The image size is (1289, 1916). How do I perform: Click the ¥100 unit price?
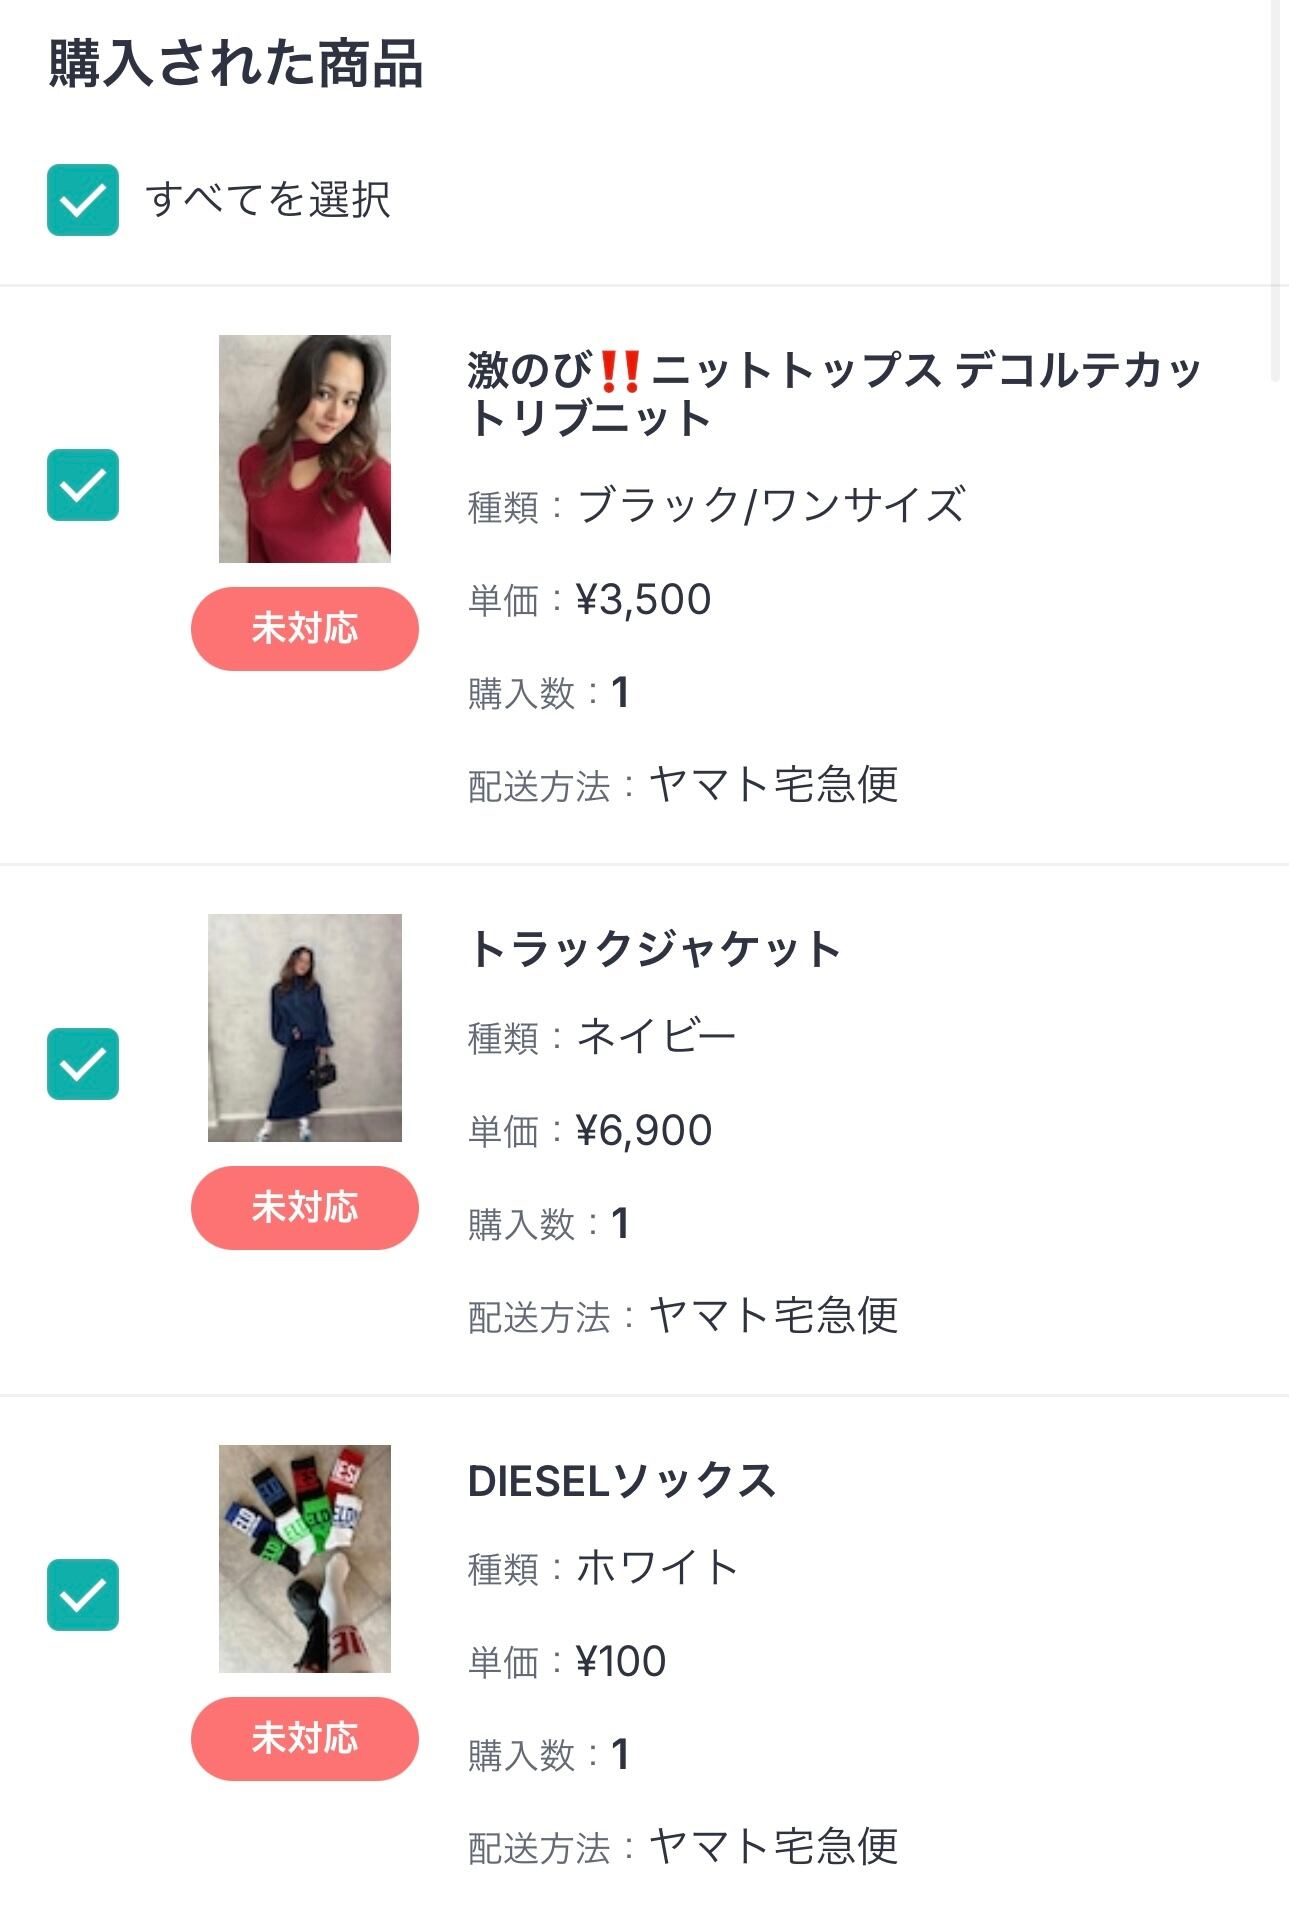point(621,1662)
